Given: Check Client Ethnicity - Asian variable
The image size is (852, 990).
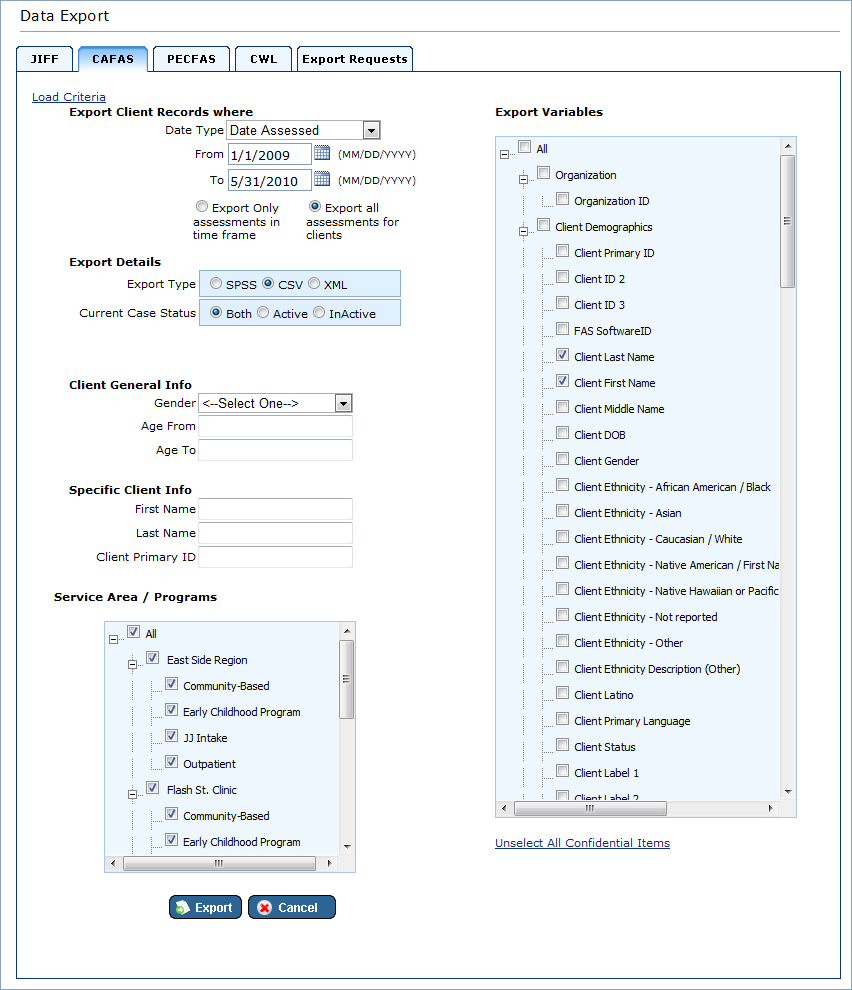Looking at the screenshot, I should [562, 511].
